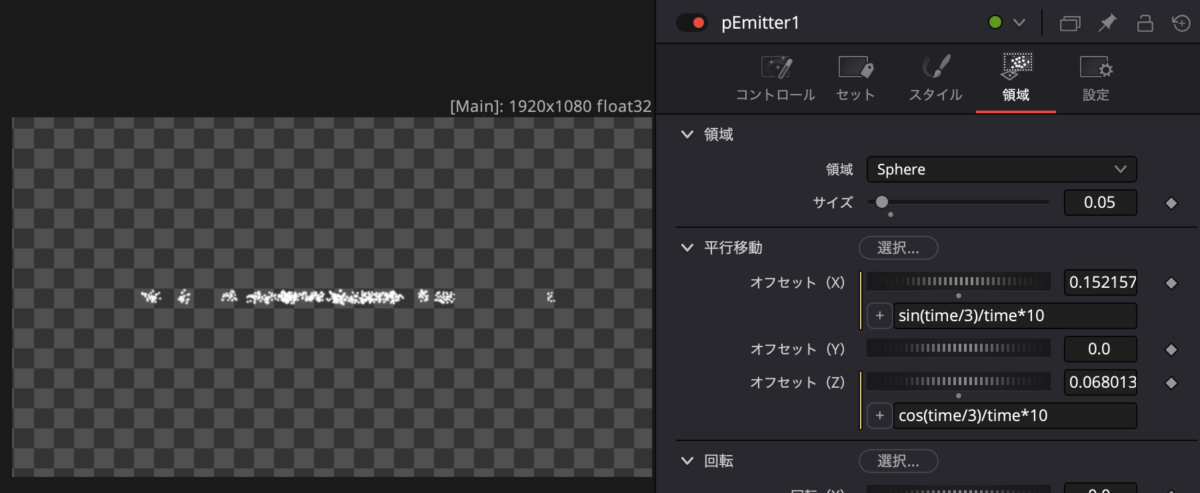Pin the pEmitter1 inspector panel
The height and width of the screenshot is (493, 1200).
pyautogui.click(x=1109, y=22)
